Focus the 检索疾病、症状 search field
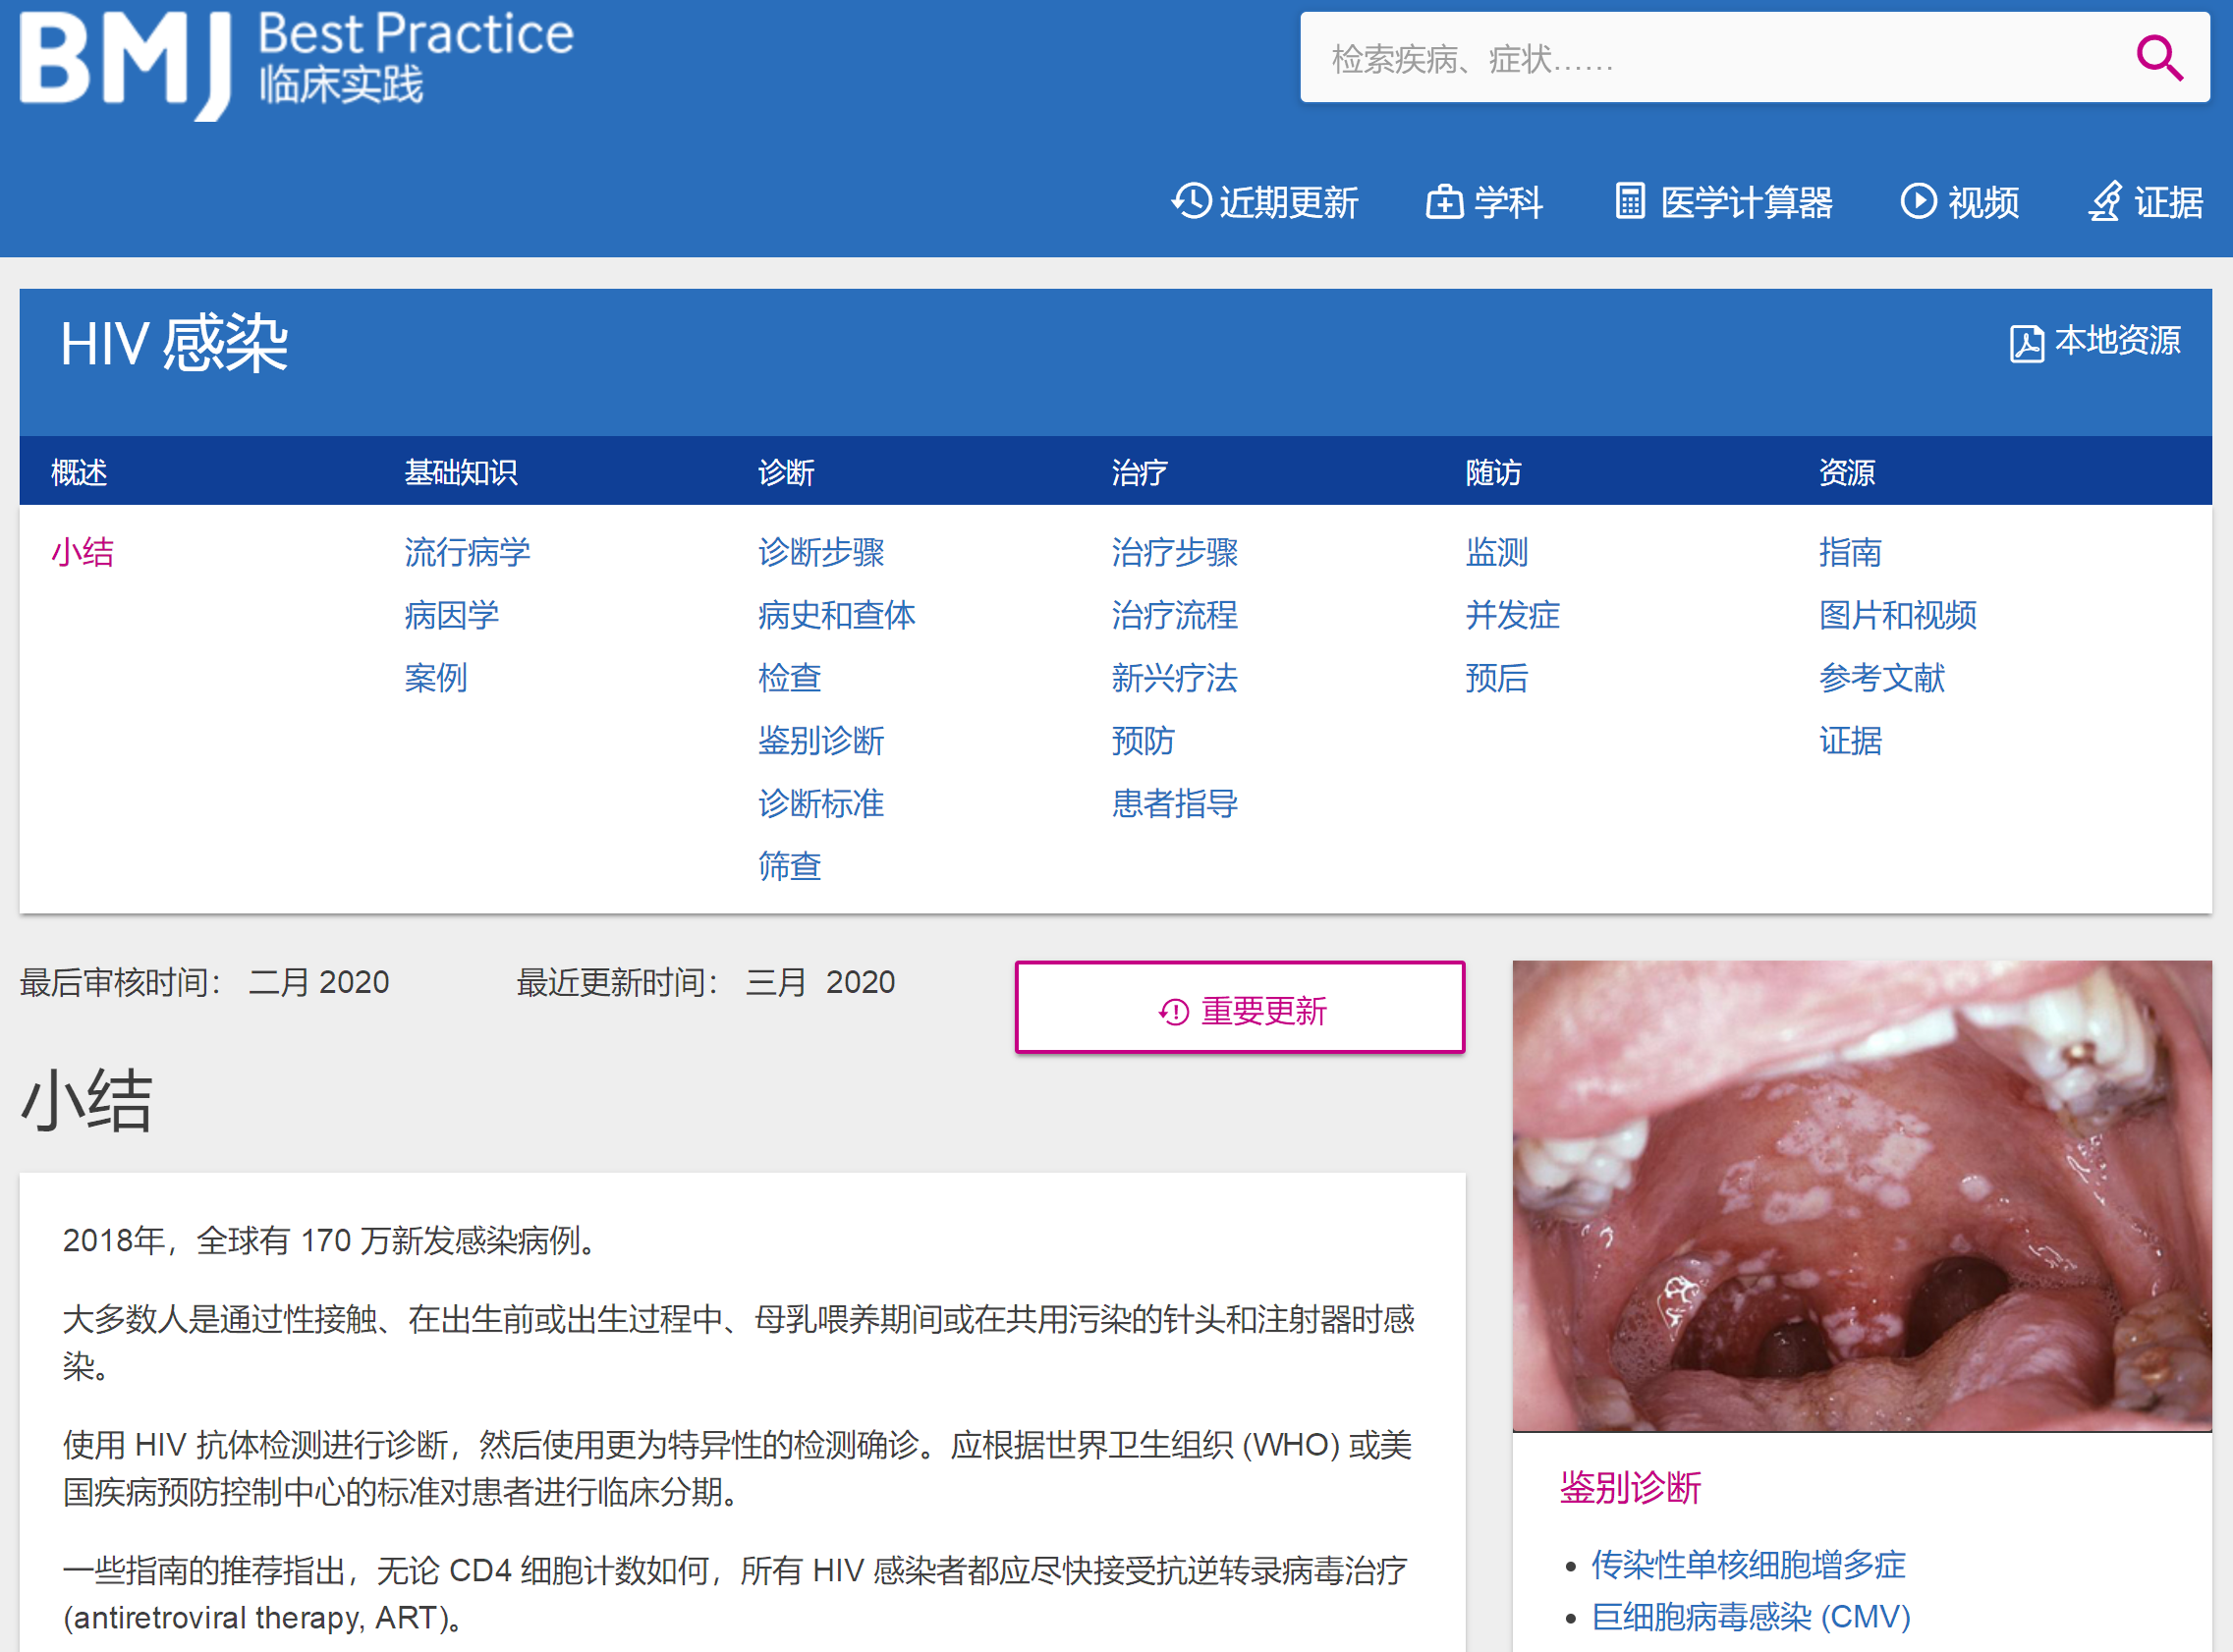This screenshot has width=2233, height=1652. (x=1710, y=58)
